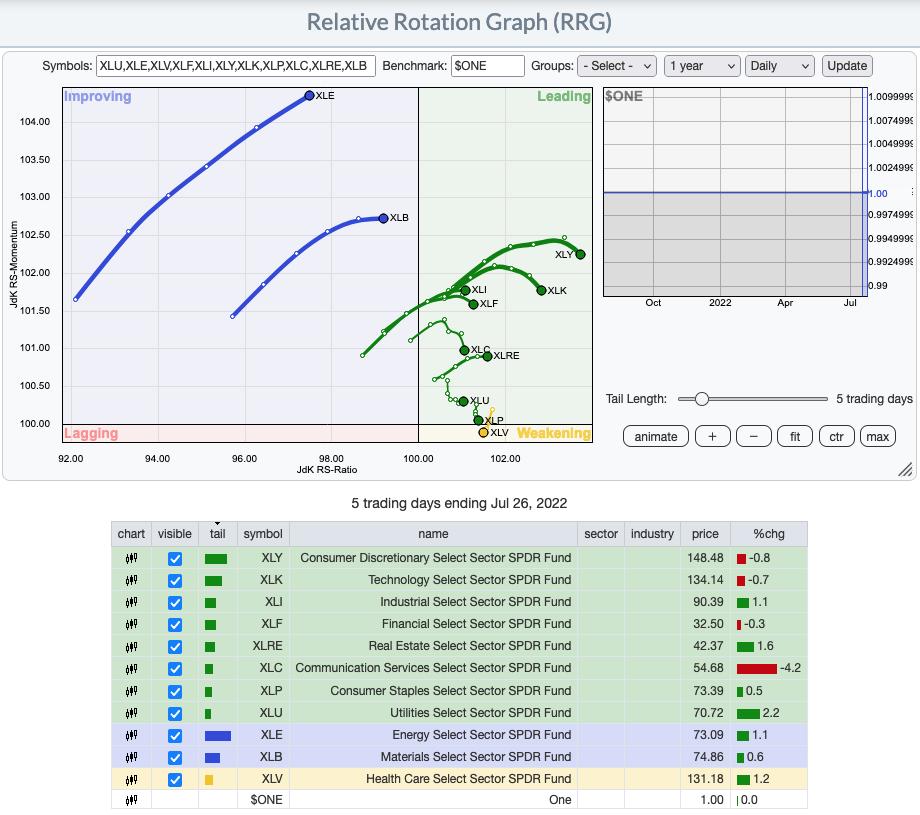Click the XLV yellow tail swatch
Image resolution: width=920 pixels, height=815 pixels.
click(209, 780)
